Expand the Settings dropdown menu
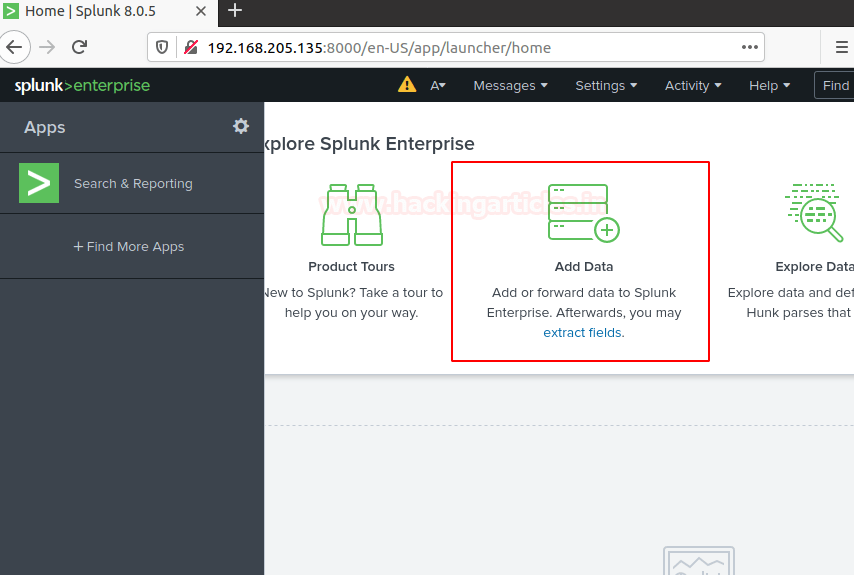The width and height of the screenshot is (854, 575). (x=605, y=86)
